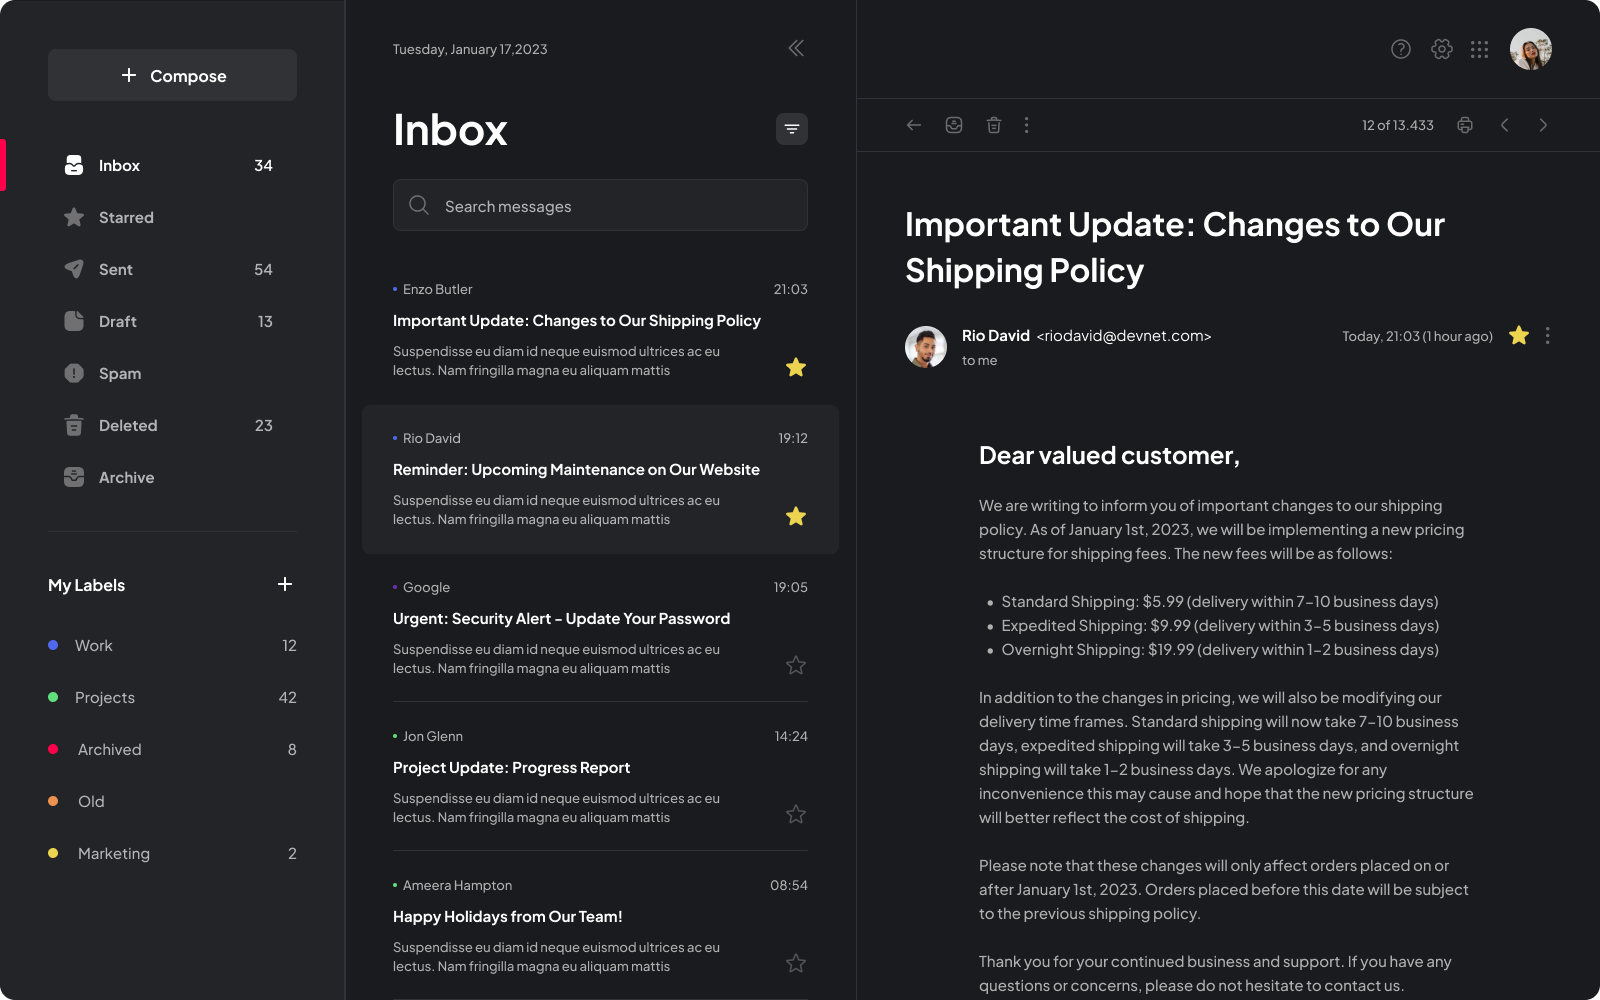
Task: Open the apps grid icon
Action: pyautogui.click(x=1479, y=49)
